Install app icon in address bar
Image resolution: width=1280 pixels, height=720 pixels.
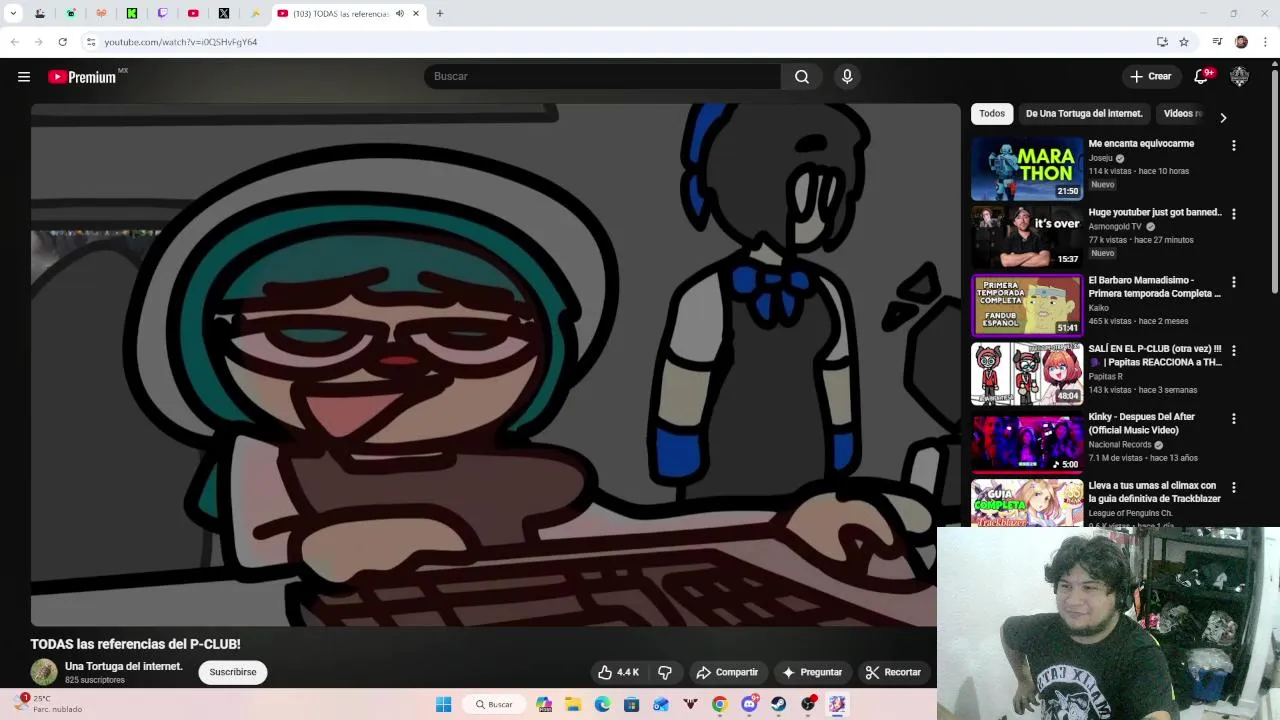point(1162,42)
